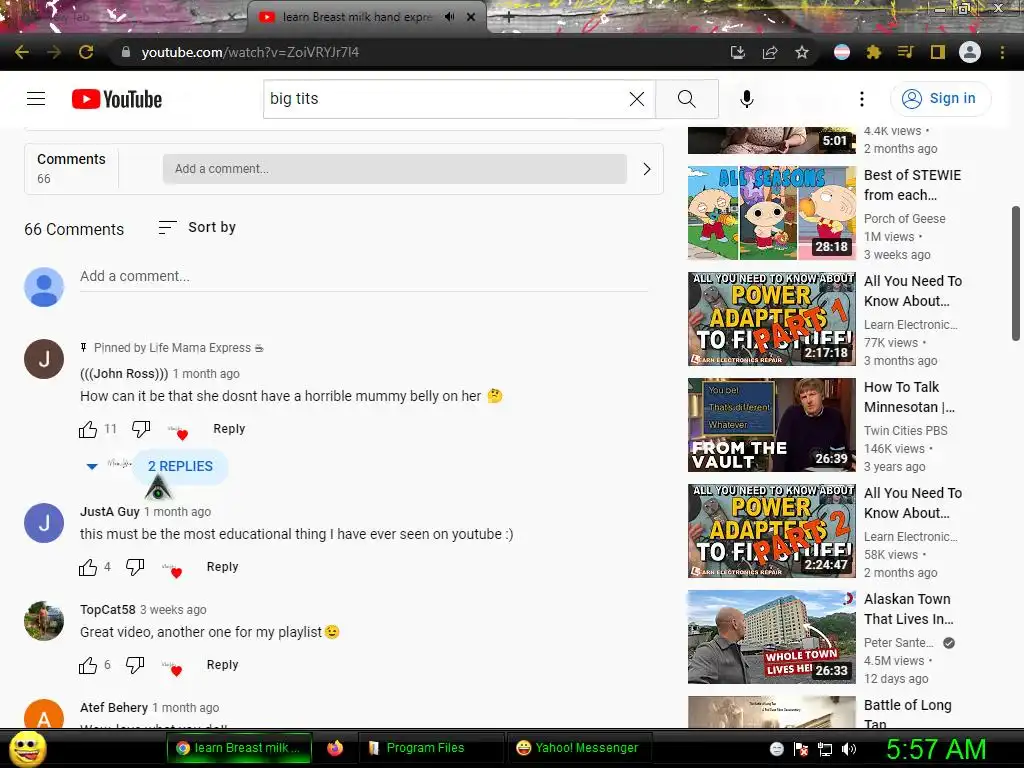Open Atef Behery commenter name
1024x768 pixels.
point(114,708)
